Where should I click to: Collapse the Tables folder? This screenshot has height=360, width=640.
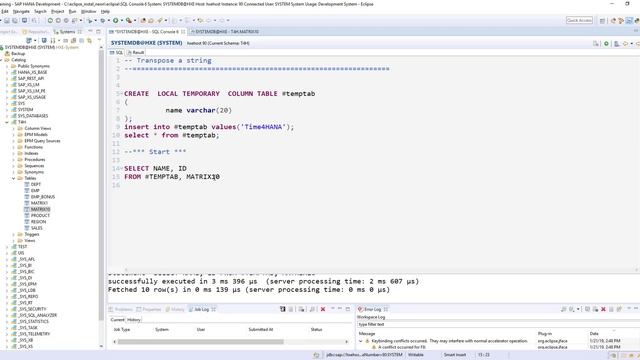point(14,178)
